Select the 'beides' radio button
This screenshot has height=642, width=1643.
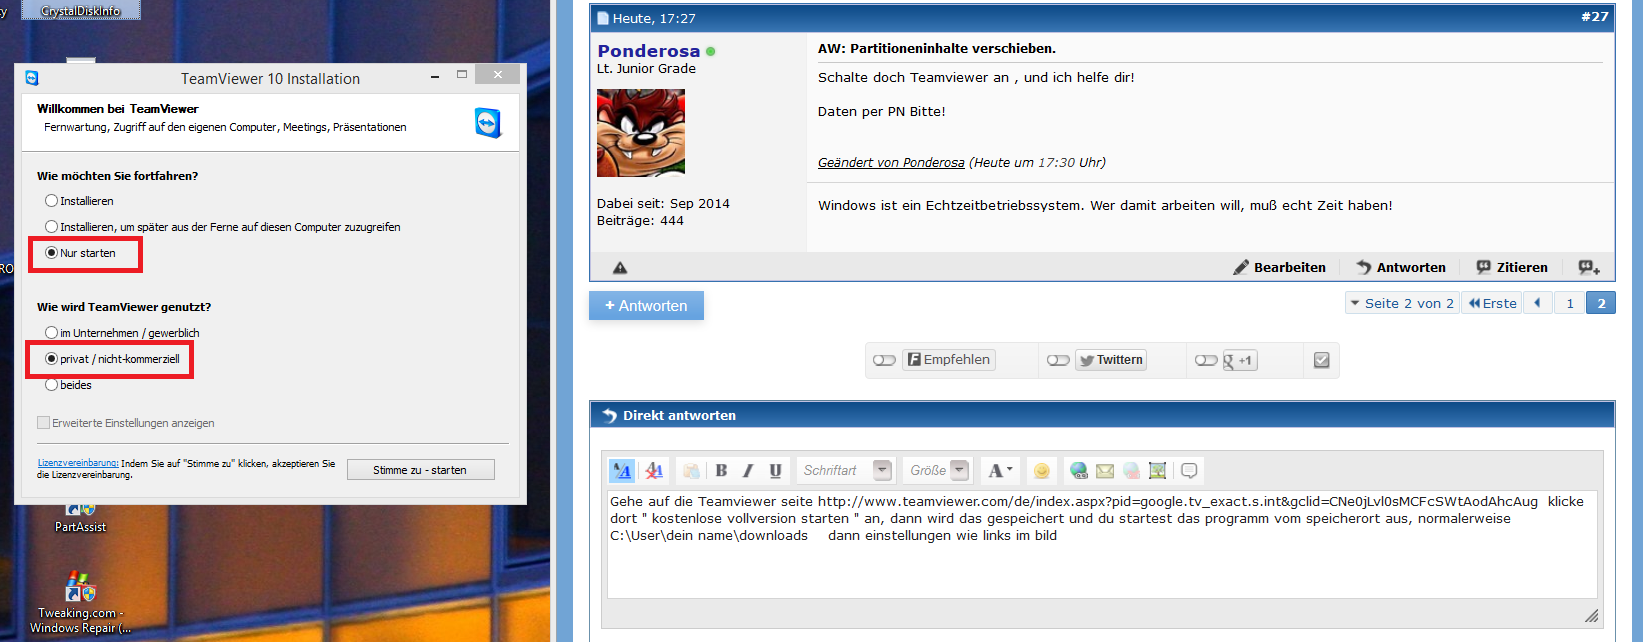[x=51, y=385]
